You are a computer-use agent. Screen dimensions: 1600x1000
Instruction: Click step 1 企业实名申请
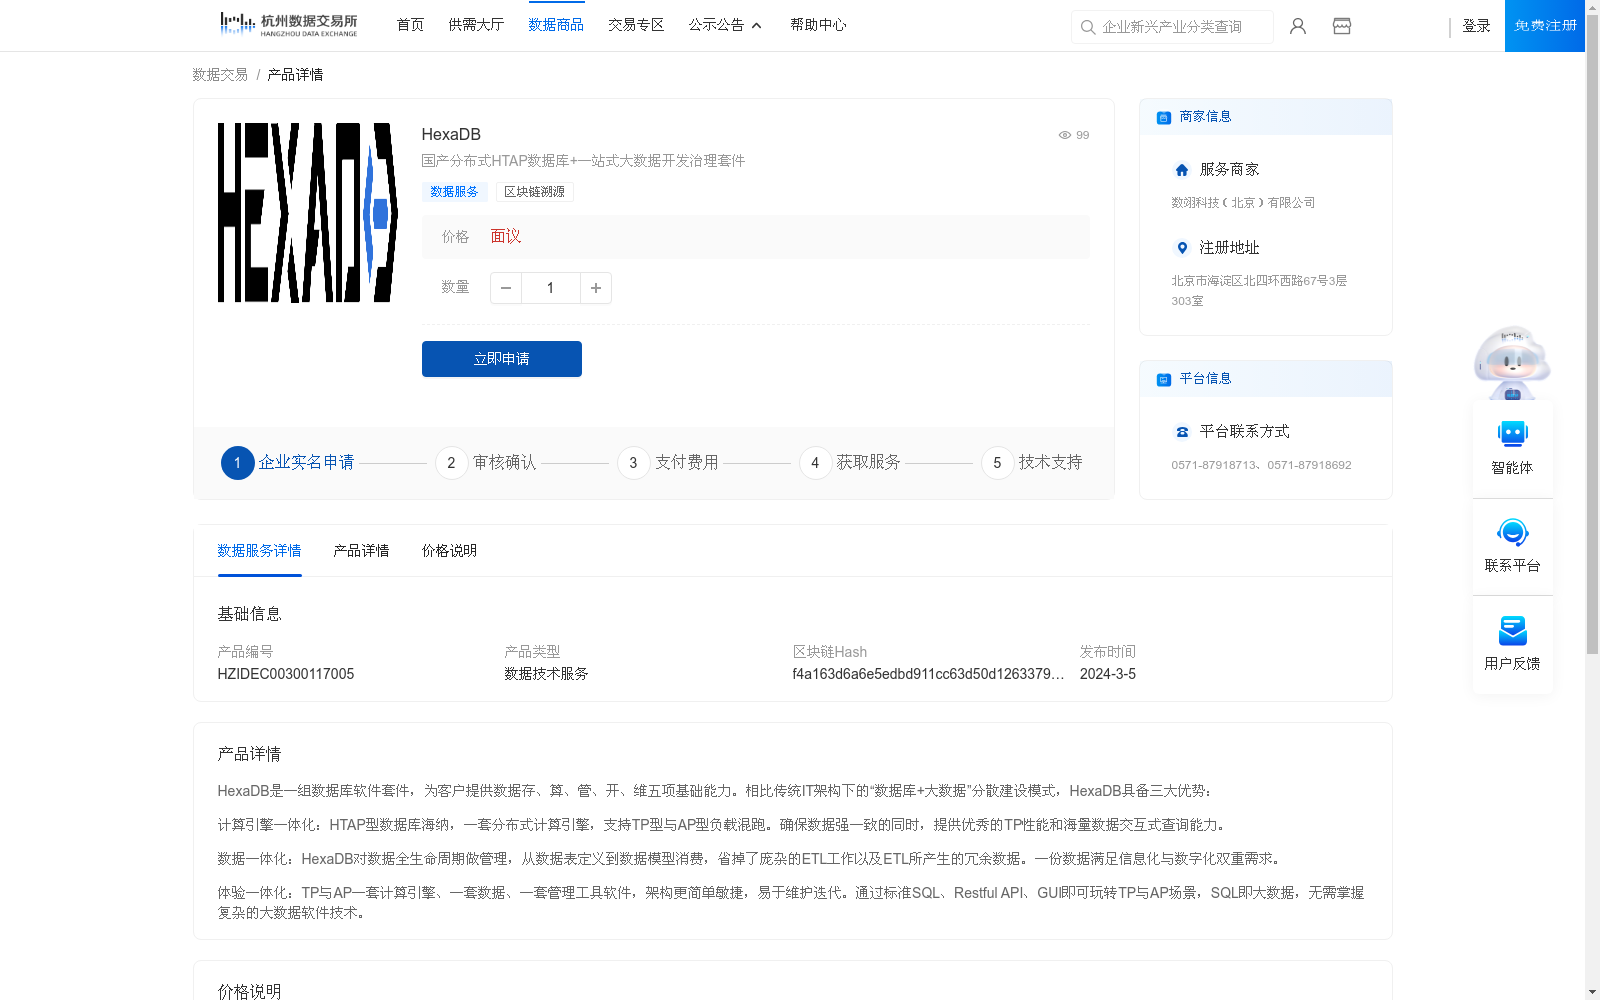point(288,463)
